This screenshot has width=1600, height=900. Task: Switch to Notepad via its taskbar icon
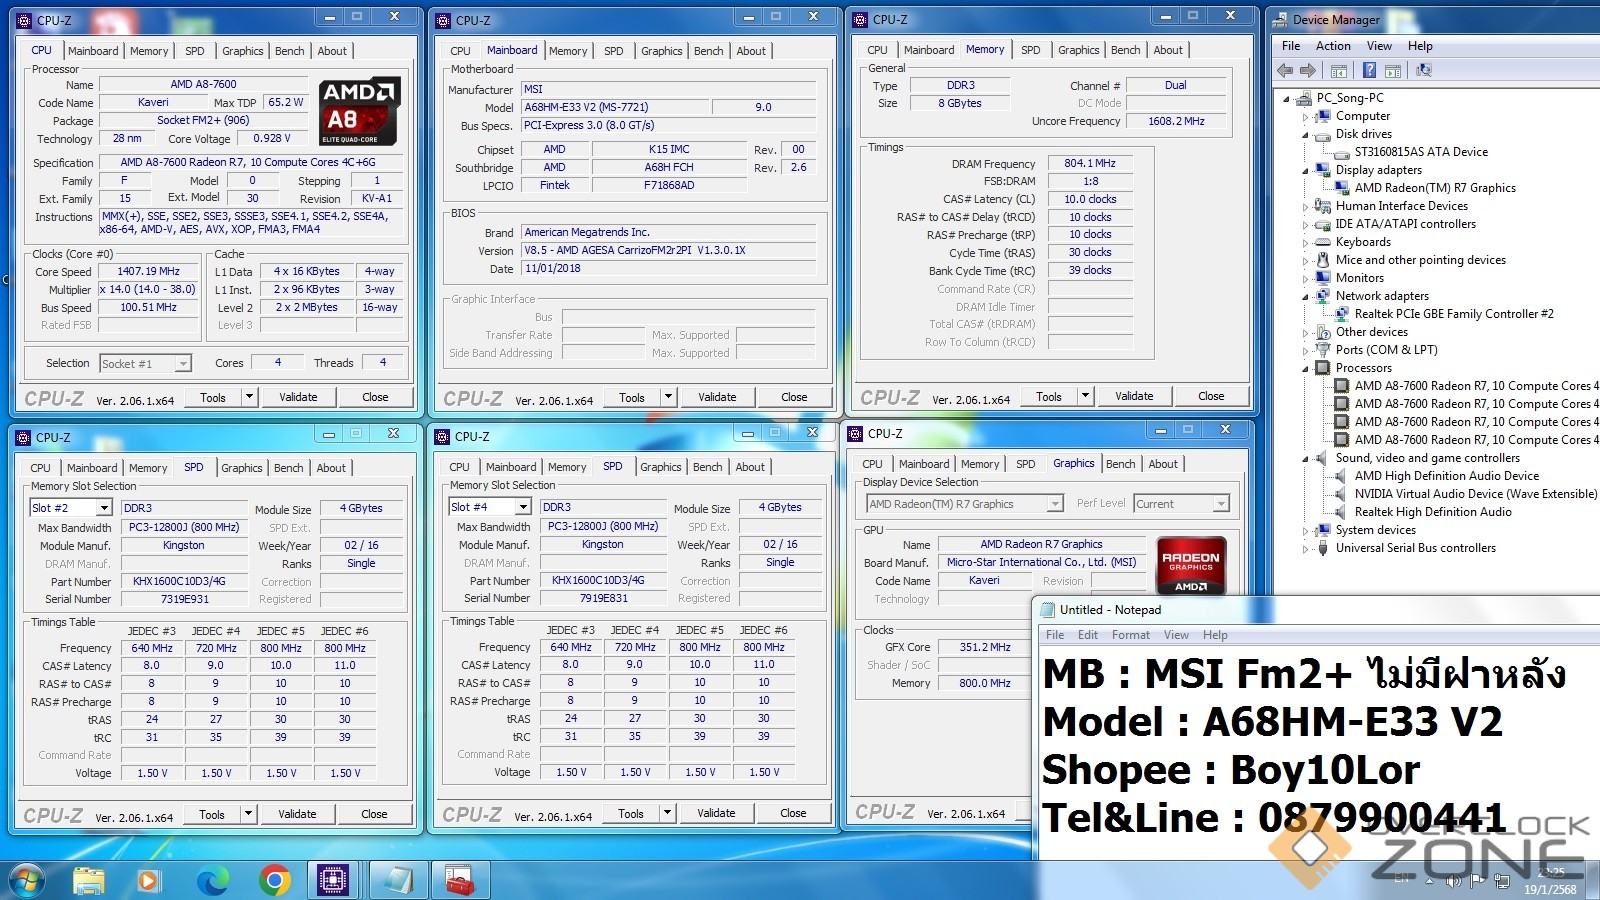pyautogui.click(x=398, y=880)
